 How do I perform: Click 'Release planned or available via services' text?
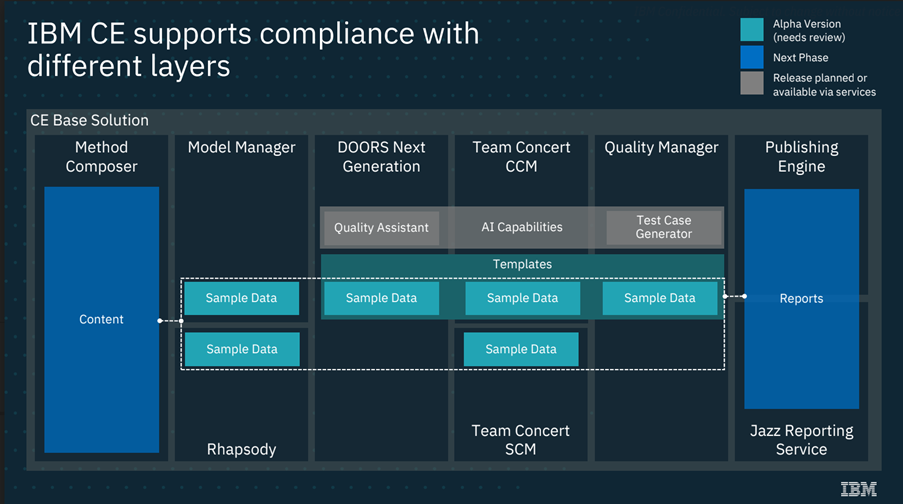coord(824,85)
